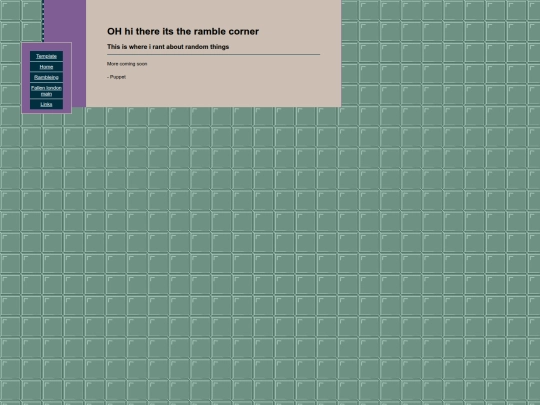Image resolution: width=540 pixels, height=405 pixels.
Task: Click the subtitle 'This is where i rant about random things'
Action: pyautogui.click(x=168, y=46)
